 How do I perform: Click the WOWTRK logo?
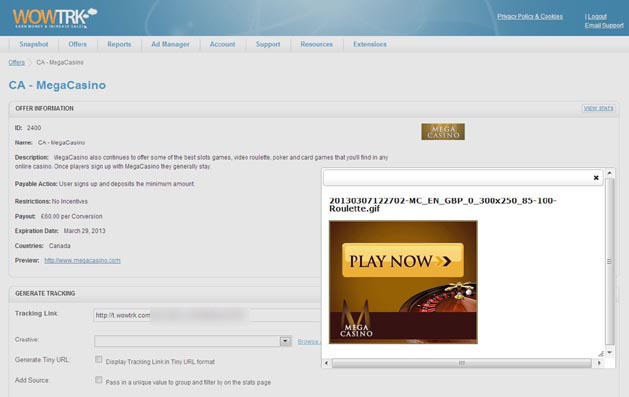(55, 18)
